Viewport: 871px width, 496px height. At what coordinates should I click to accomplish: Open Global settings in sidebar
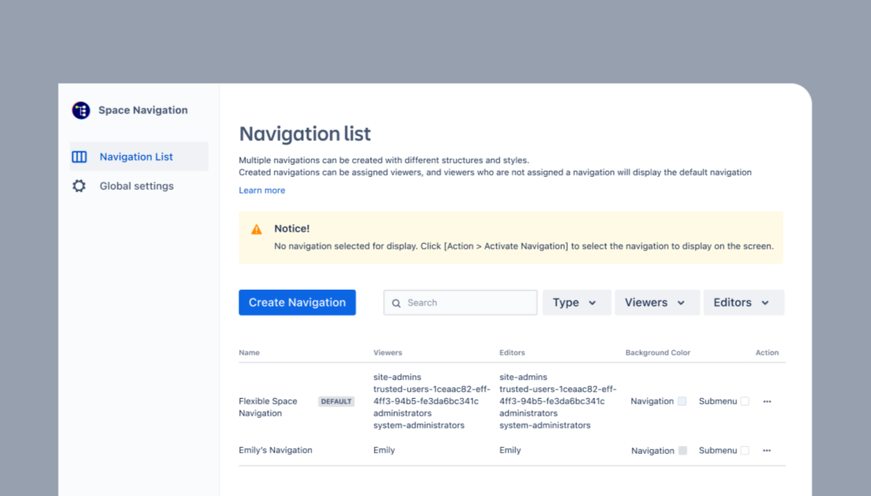tap(139, 186)
